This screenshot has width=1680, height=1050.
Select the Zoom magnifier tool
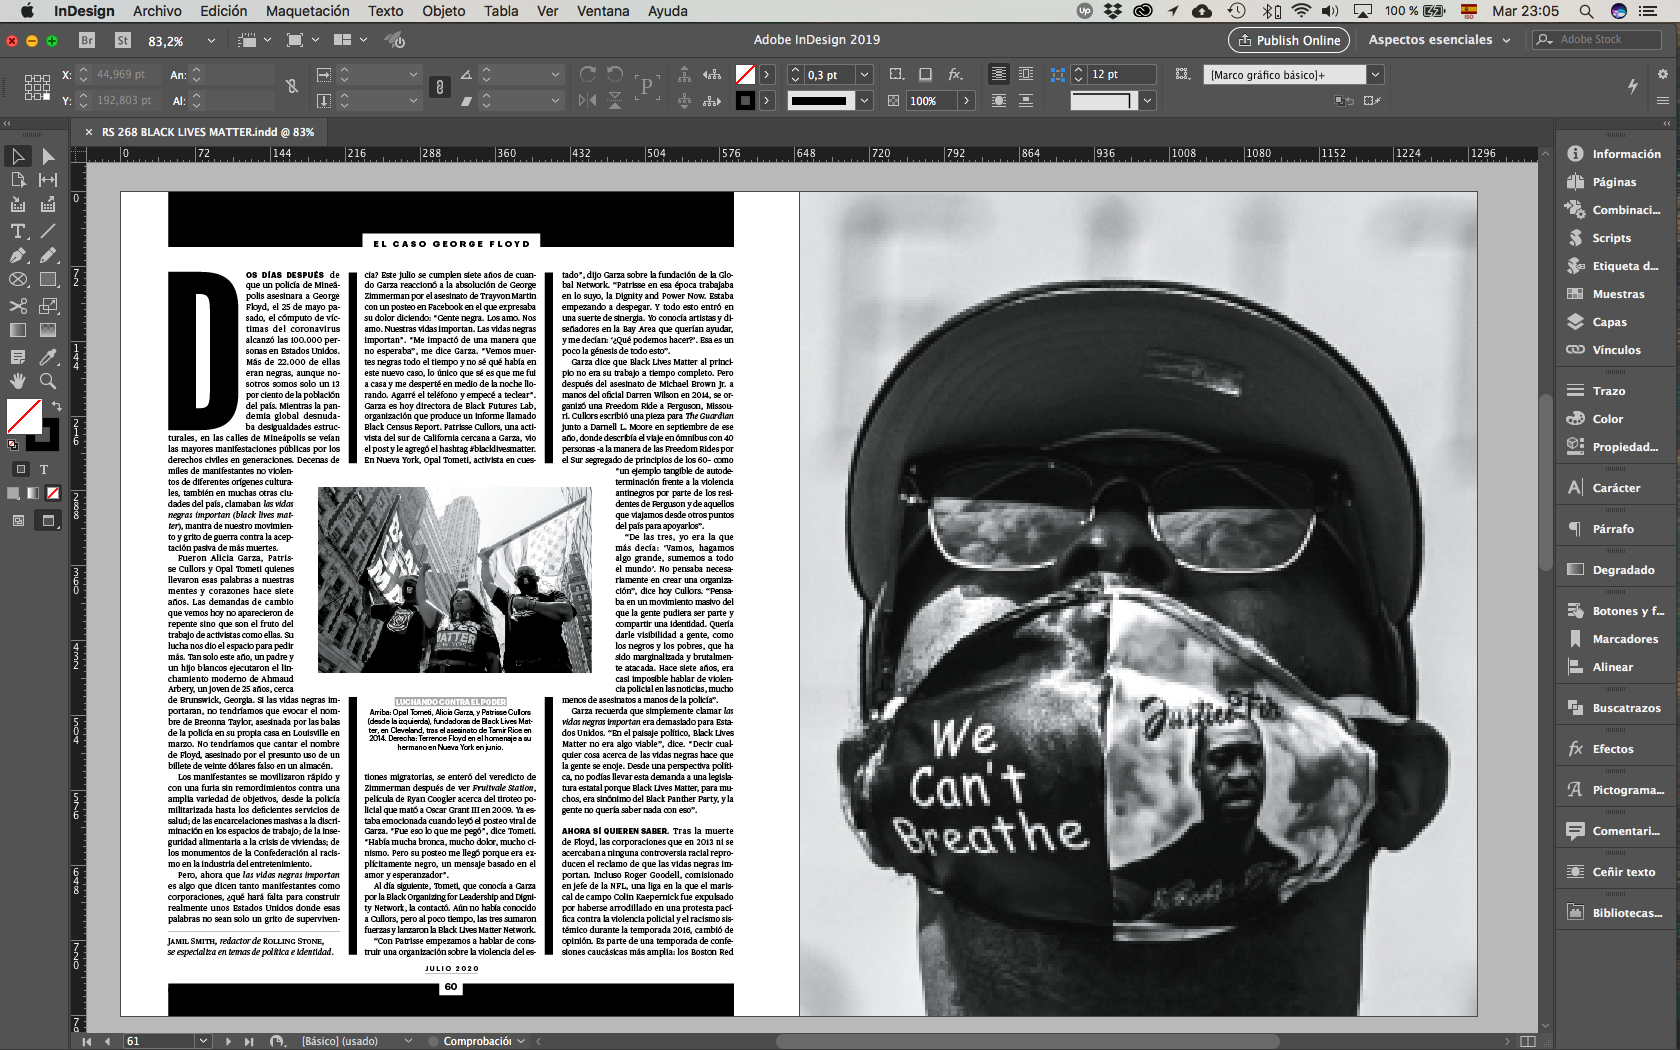(x=48, y=381)
